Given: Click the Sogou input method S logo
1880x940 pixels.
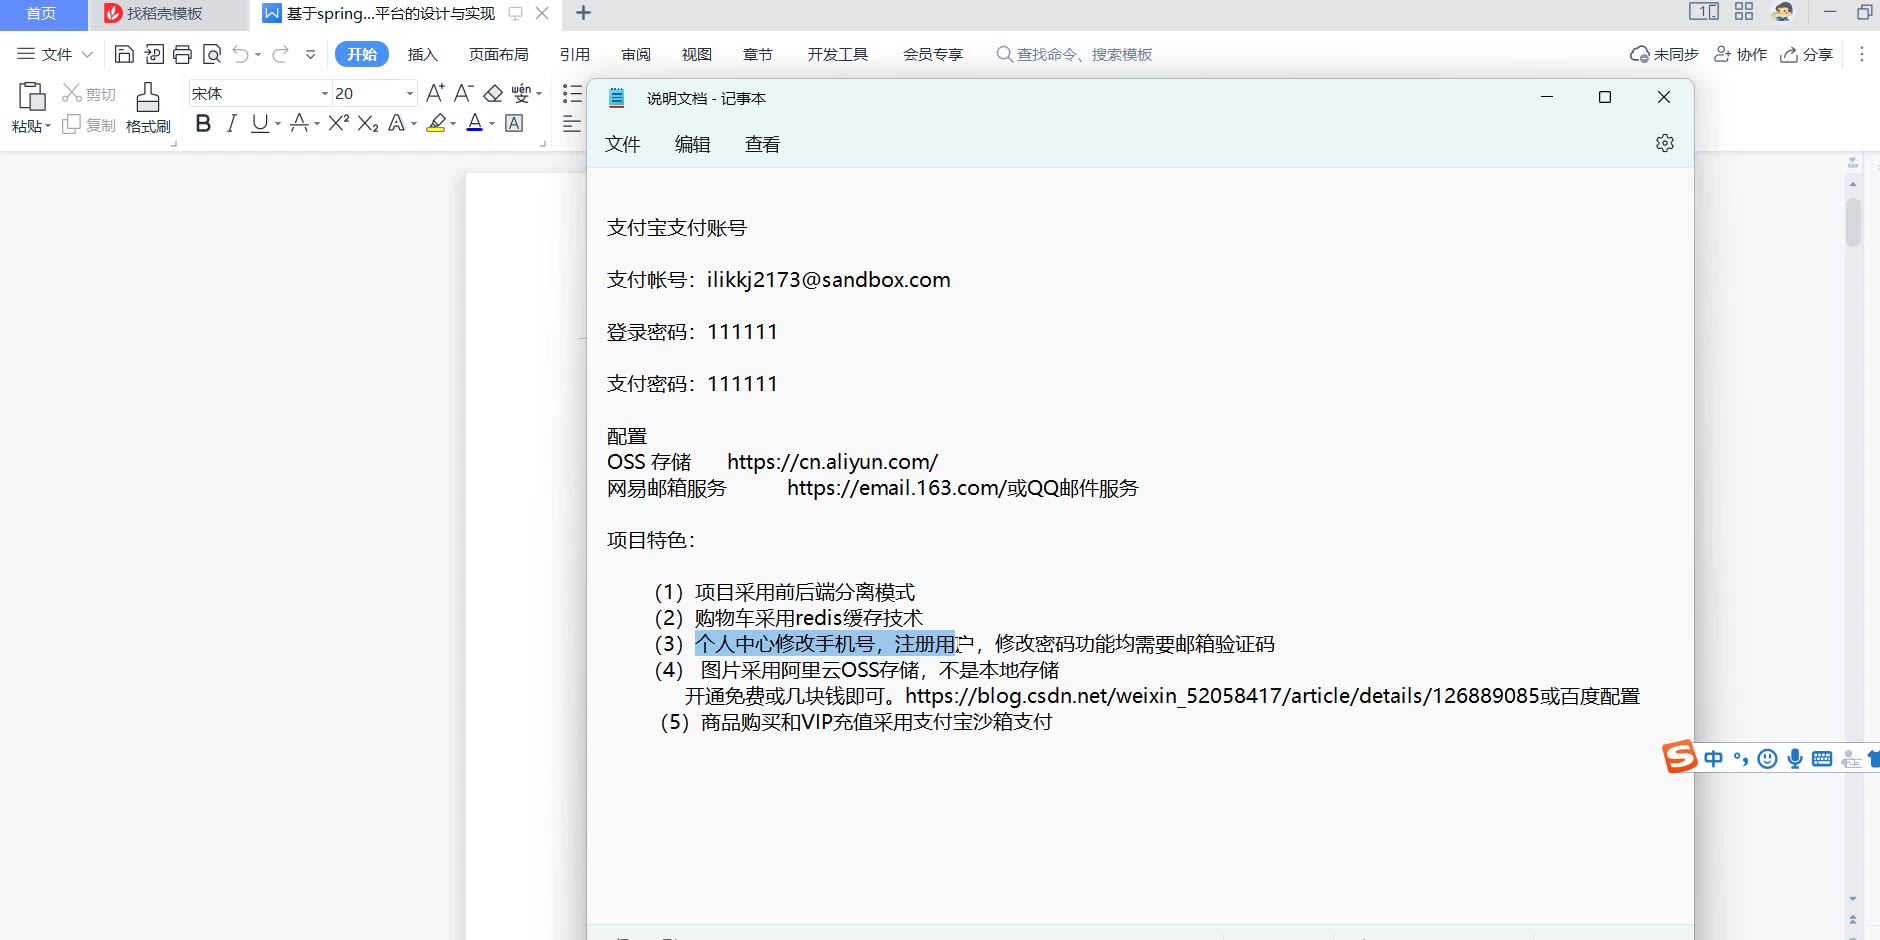Looking at the screenshot, I should pyautogui.click(x=1679, y=757).
